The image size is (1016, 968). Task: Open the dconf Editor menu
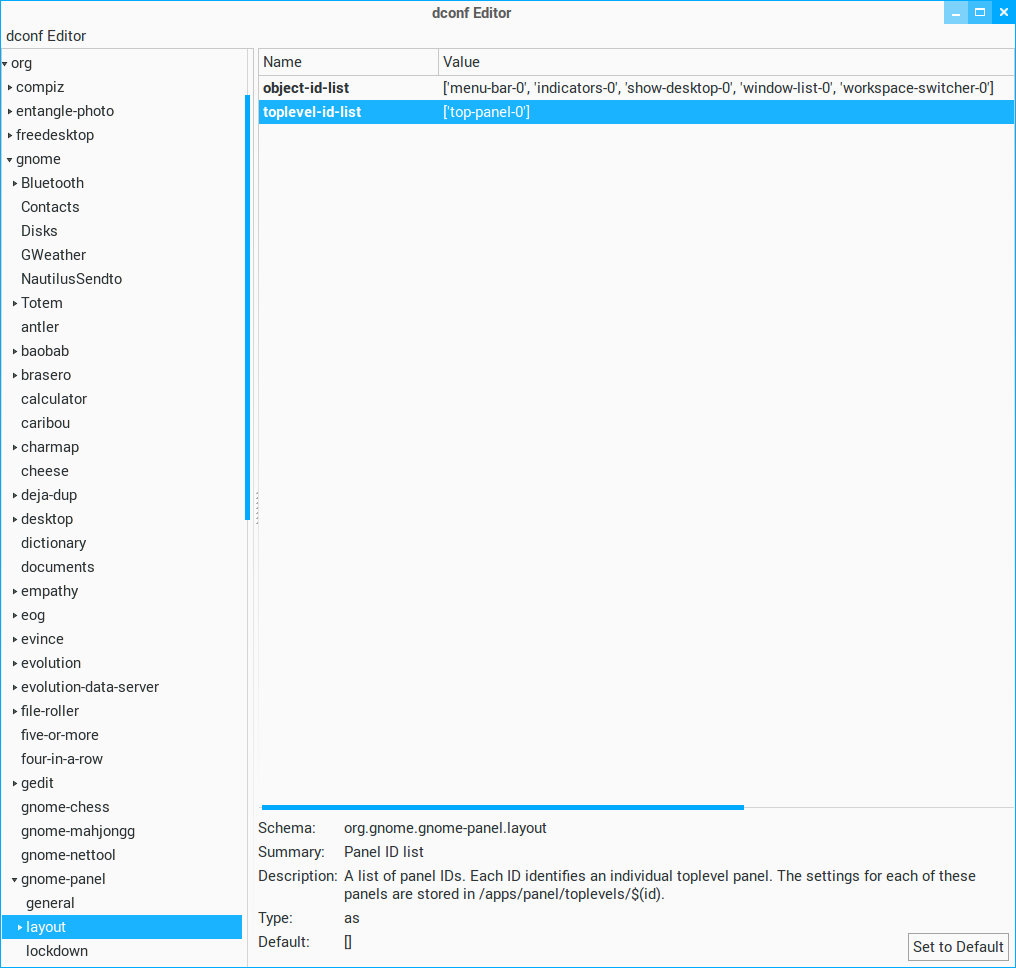point(46,36)
